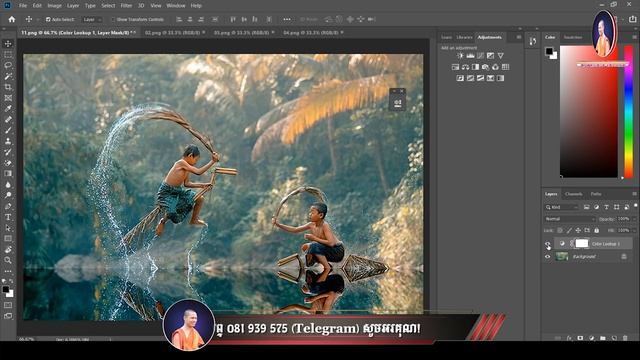Click the foreground color swatch in Color panel

(x=549, y=51)
